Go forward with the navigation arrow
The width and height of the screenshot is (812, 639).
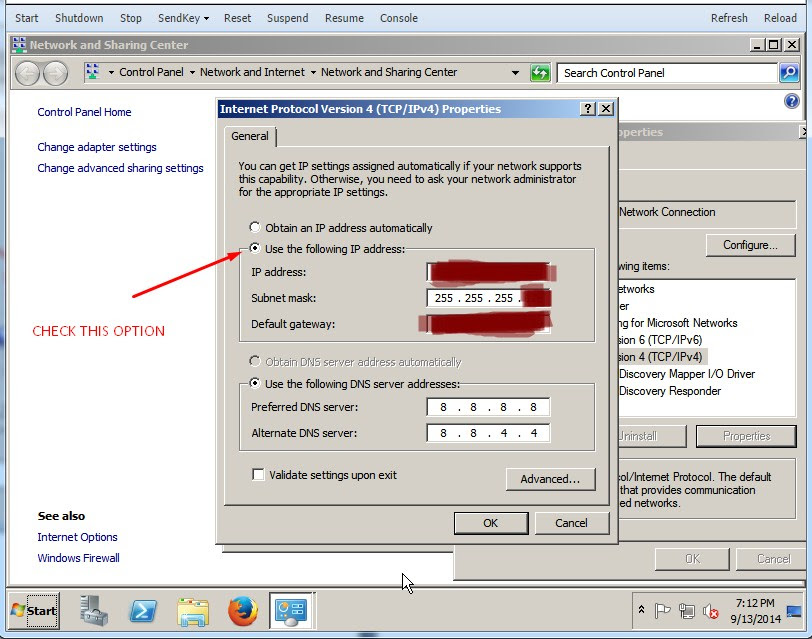click(x=55, y=73)
